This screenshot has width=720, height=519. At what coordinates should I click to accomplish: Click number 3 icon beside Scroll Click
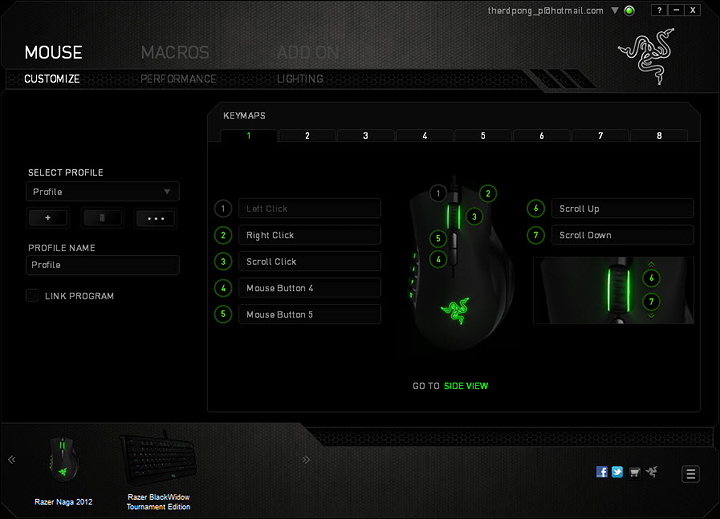coord(223,261)
